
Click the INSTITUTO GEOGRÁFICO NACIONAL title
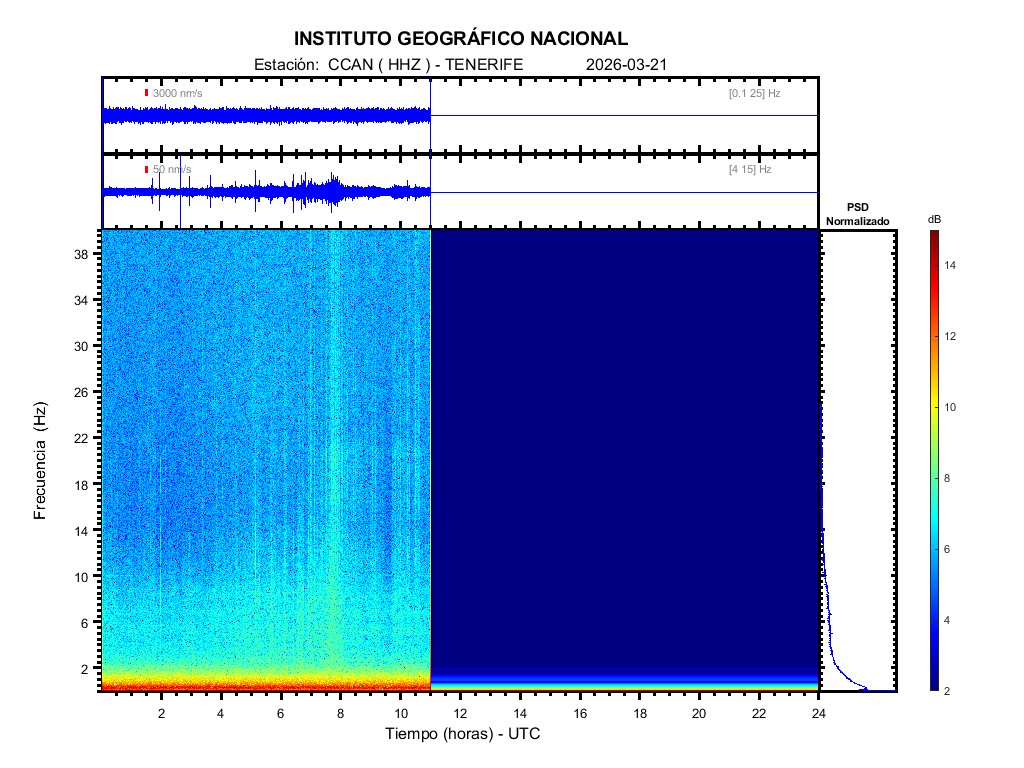point(461,39)
